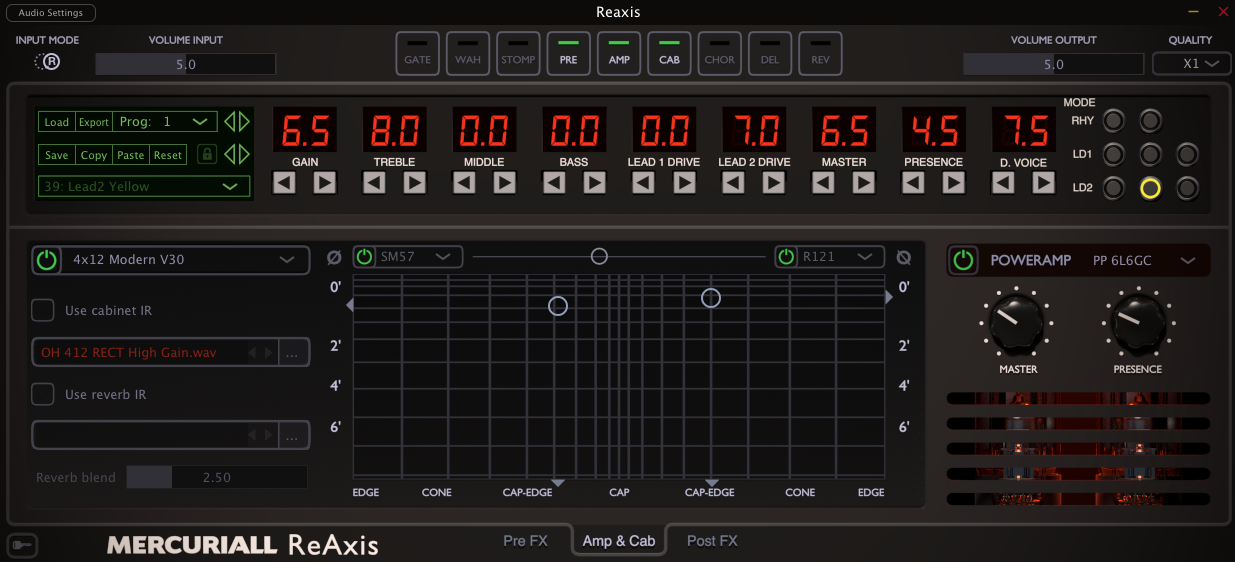Switch to the Amp & Cab tab

point(619,541)
